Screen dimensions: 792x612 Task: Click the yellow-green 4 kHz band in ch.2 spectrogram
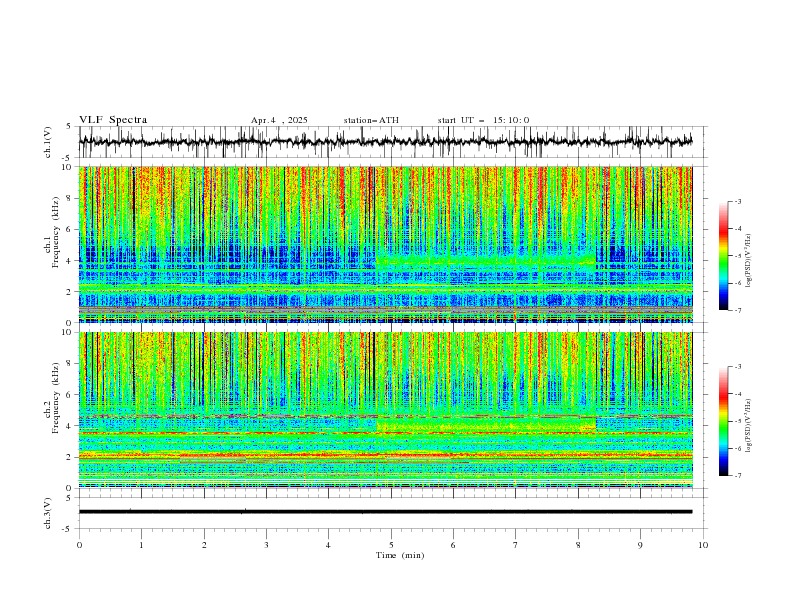(x=486, y=425)
